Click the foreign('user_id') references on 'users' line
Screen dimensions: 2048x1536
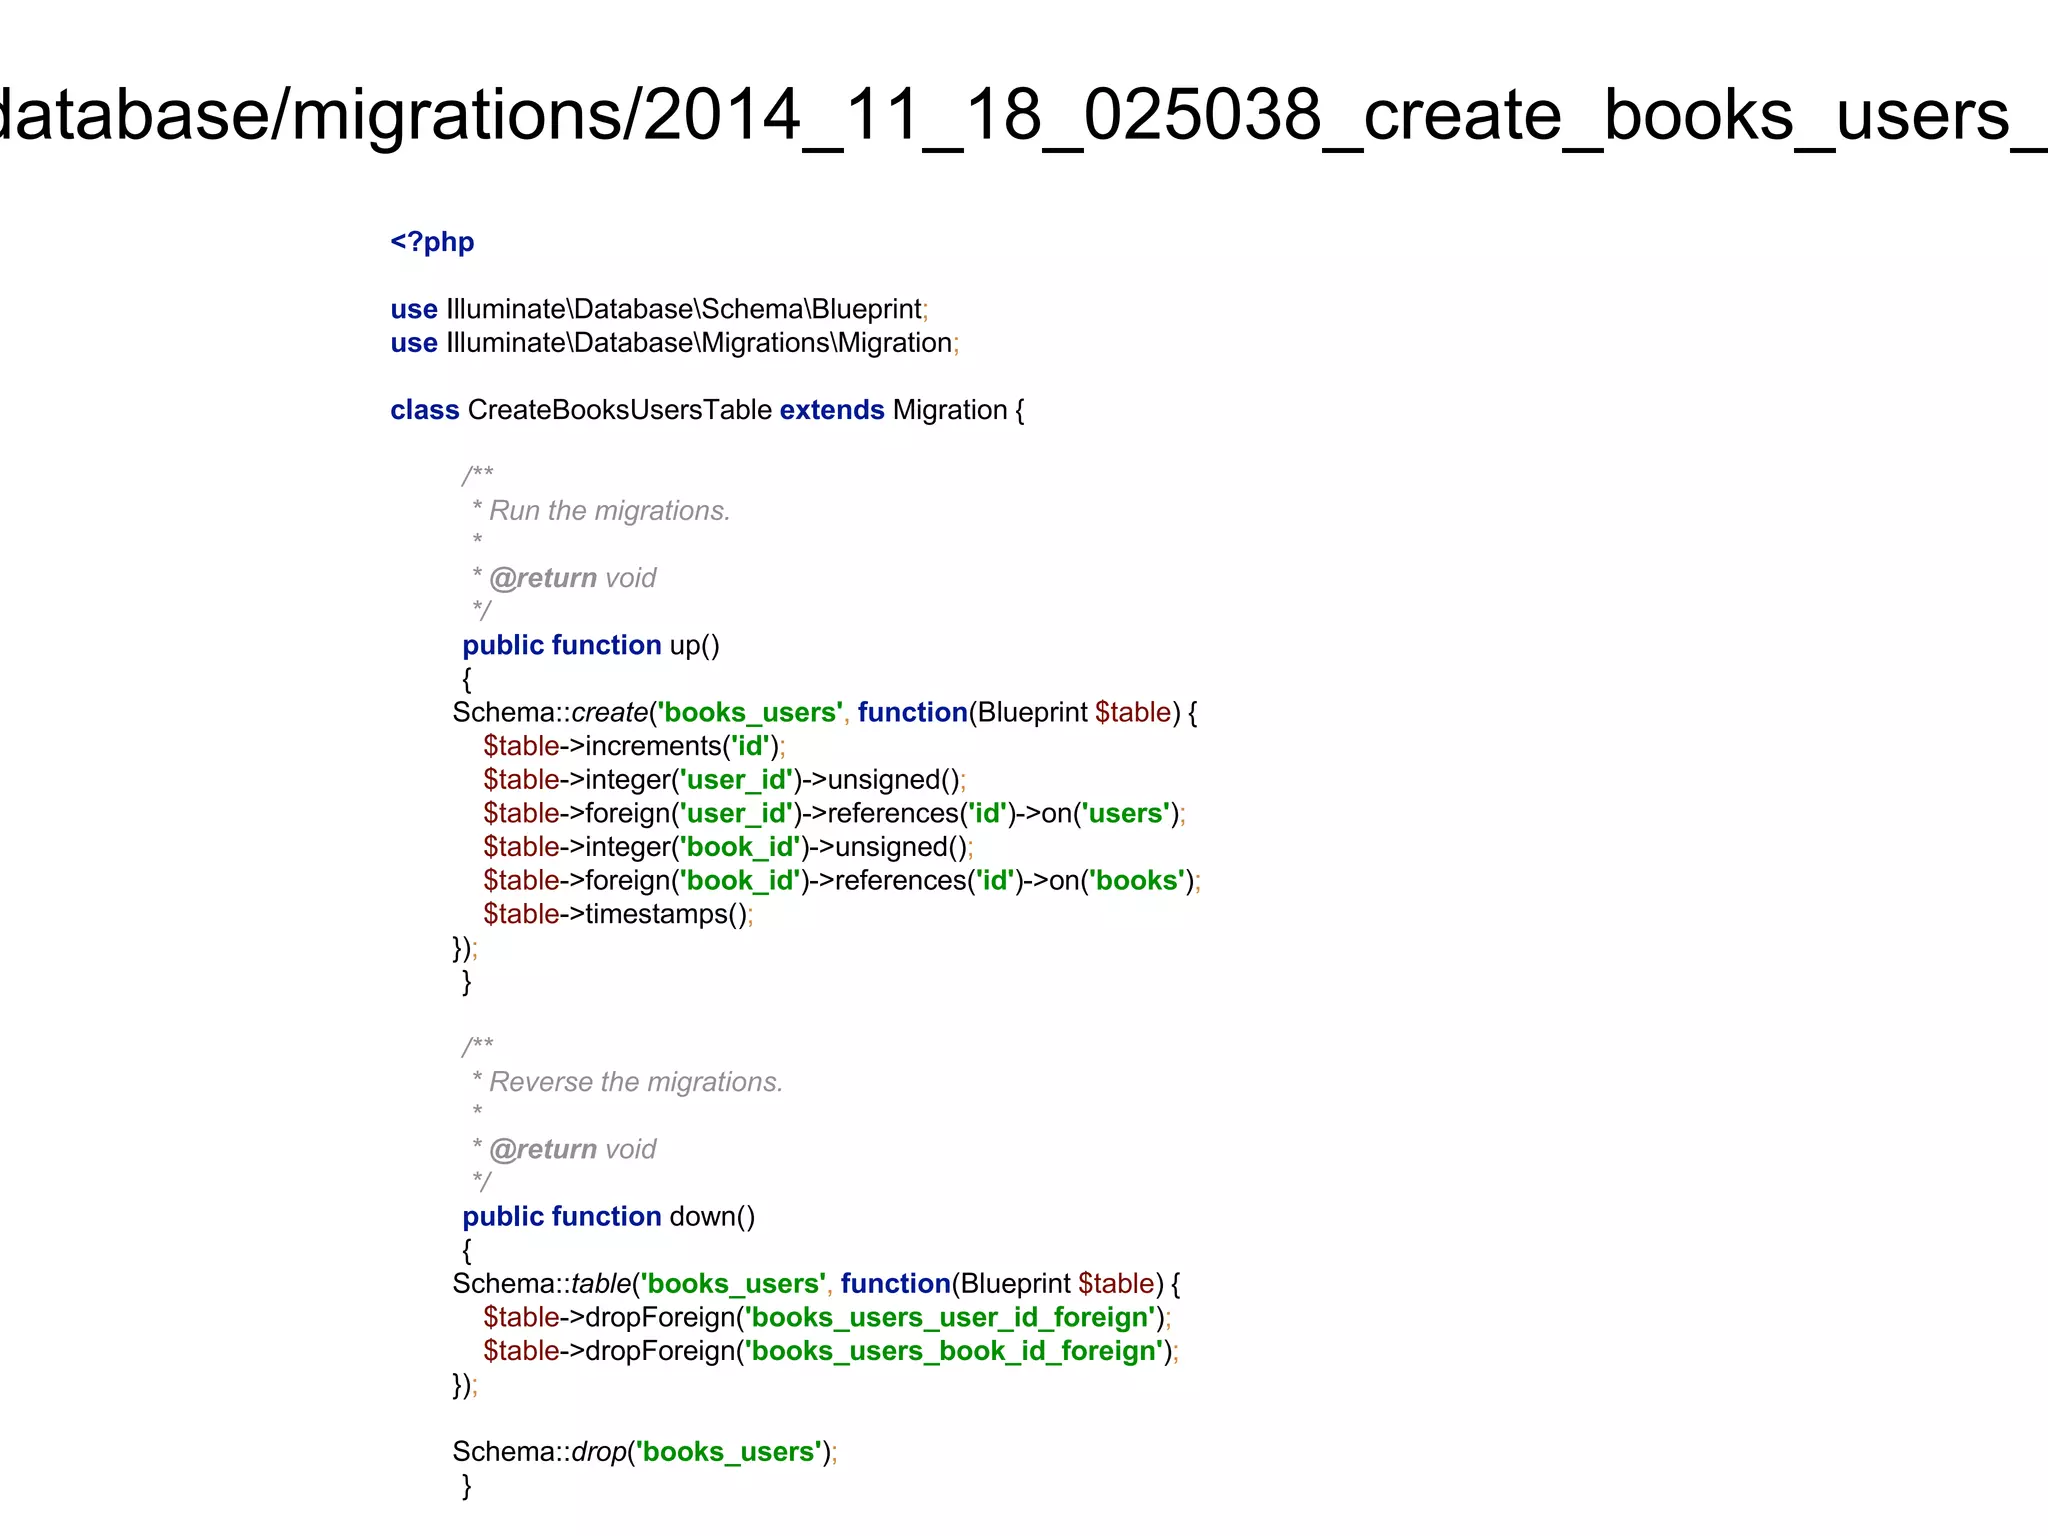pyautogui.click(x=835, y=813)
